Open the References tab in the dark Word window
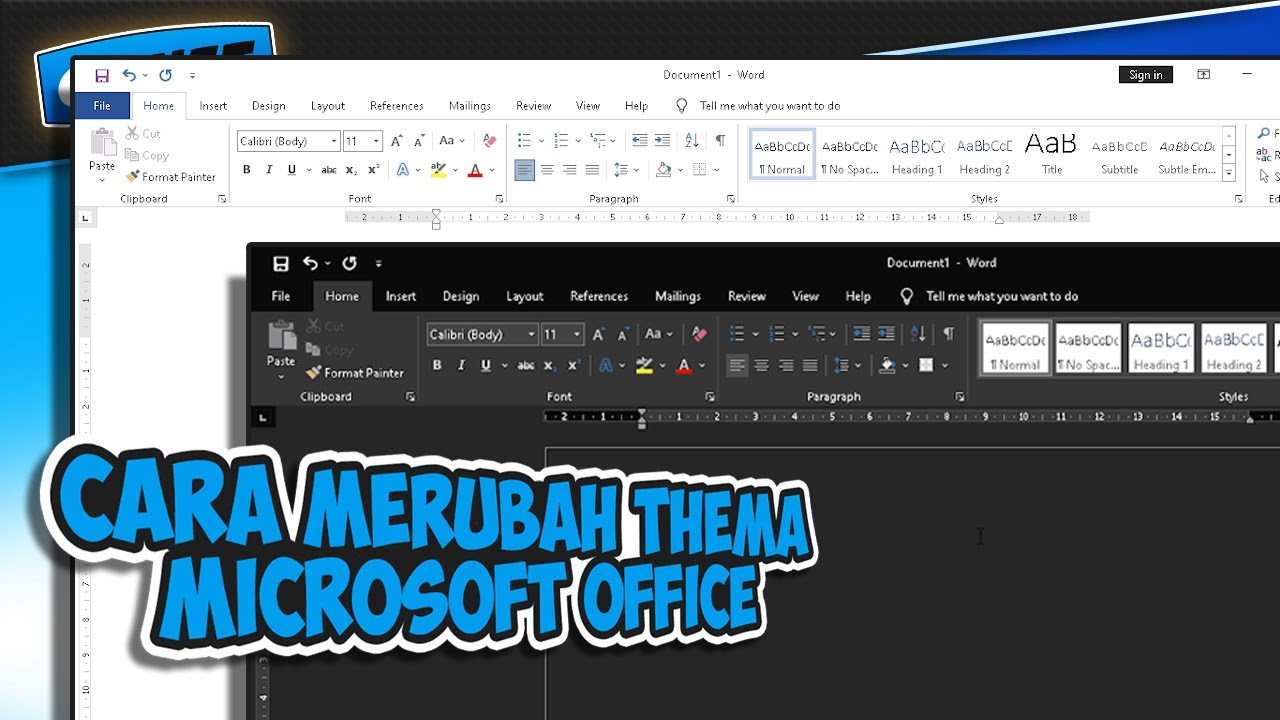 [x=599, y=296]
